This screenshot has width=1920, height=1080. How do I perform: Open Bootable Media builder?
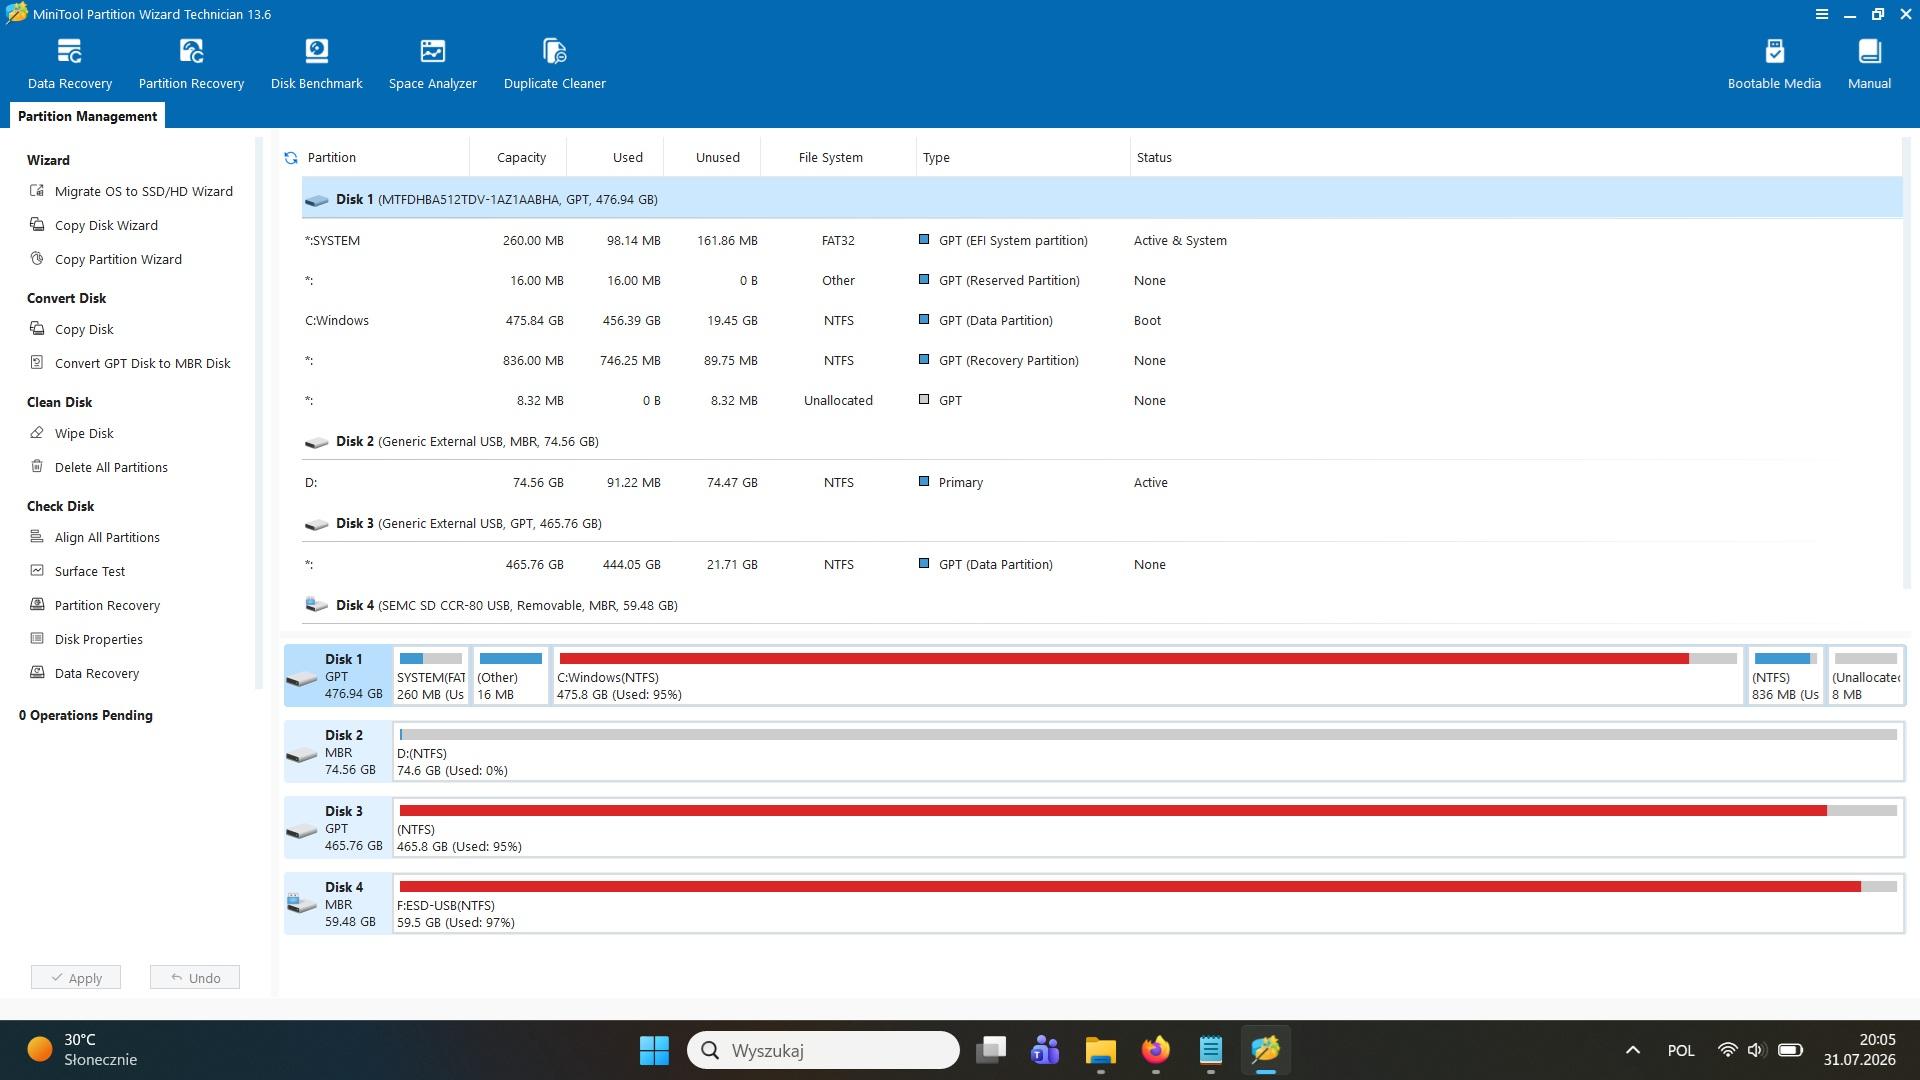1773,64
